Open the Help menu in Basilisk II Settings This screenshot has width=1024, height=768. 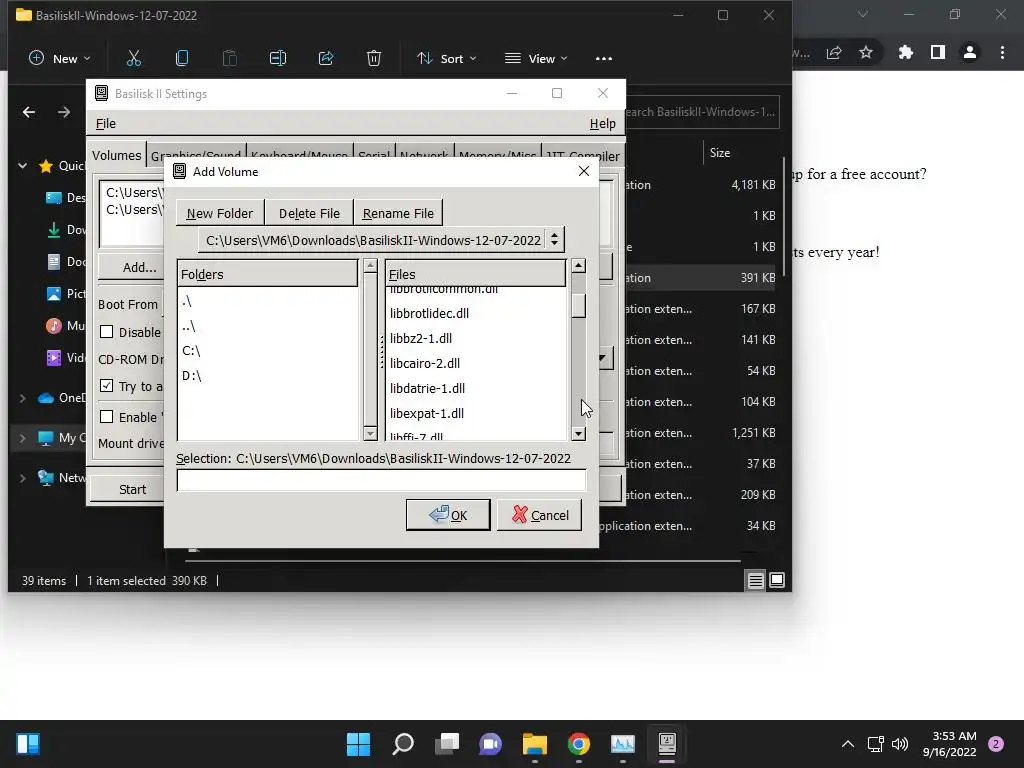pos(602,123)
